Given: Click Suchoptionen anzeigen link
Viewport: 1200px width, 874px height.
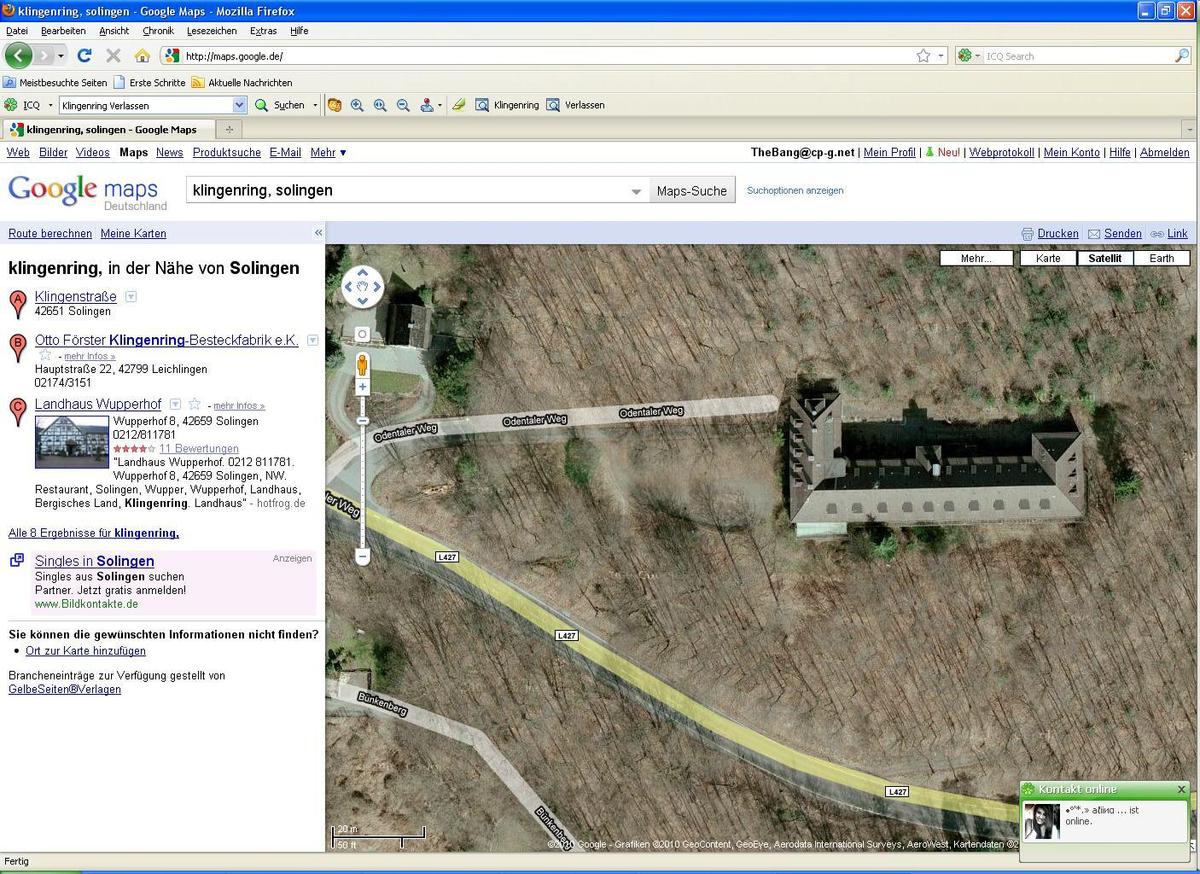Looking at the screenshot, I should [x=795, y=190].
